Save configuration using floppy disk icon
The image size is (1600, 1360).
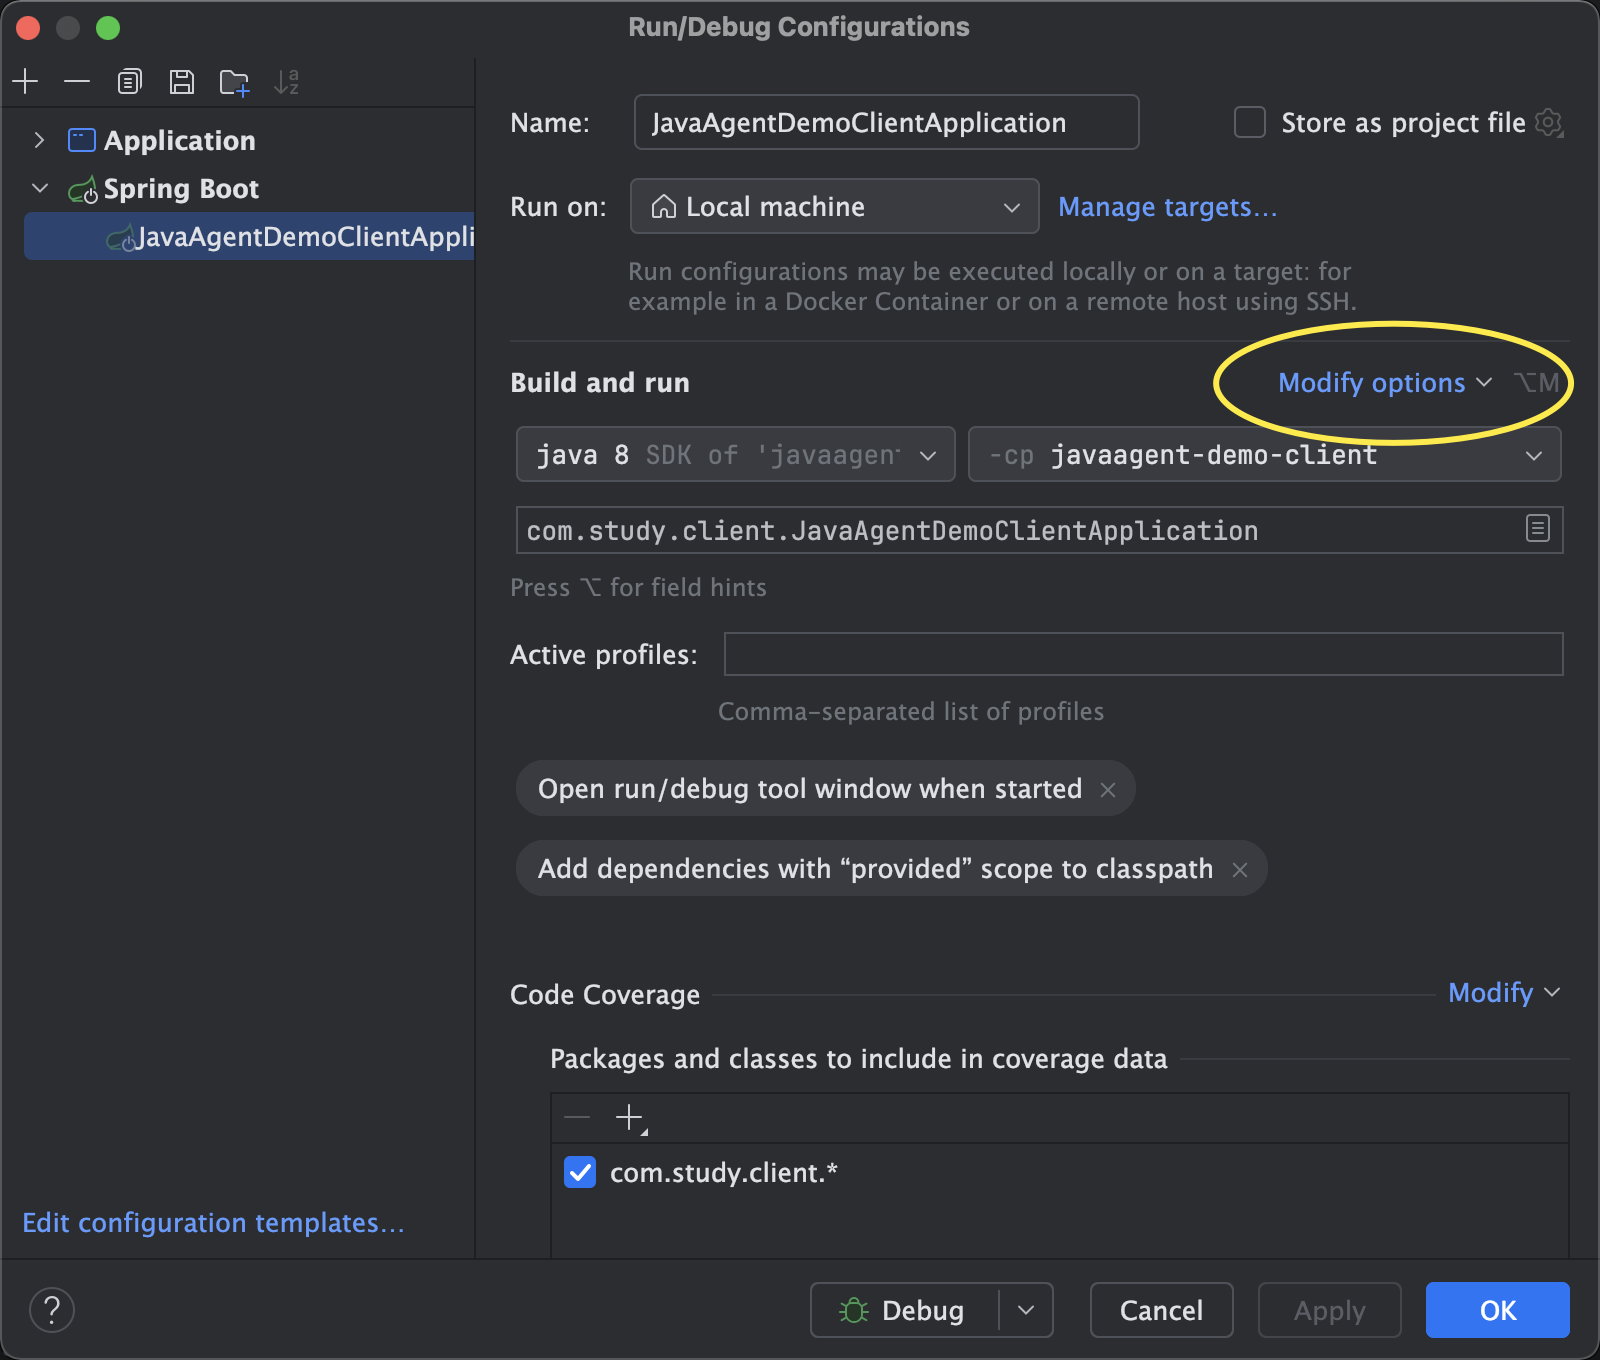click(182, 81)
